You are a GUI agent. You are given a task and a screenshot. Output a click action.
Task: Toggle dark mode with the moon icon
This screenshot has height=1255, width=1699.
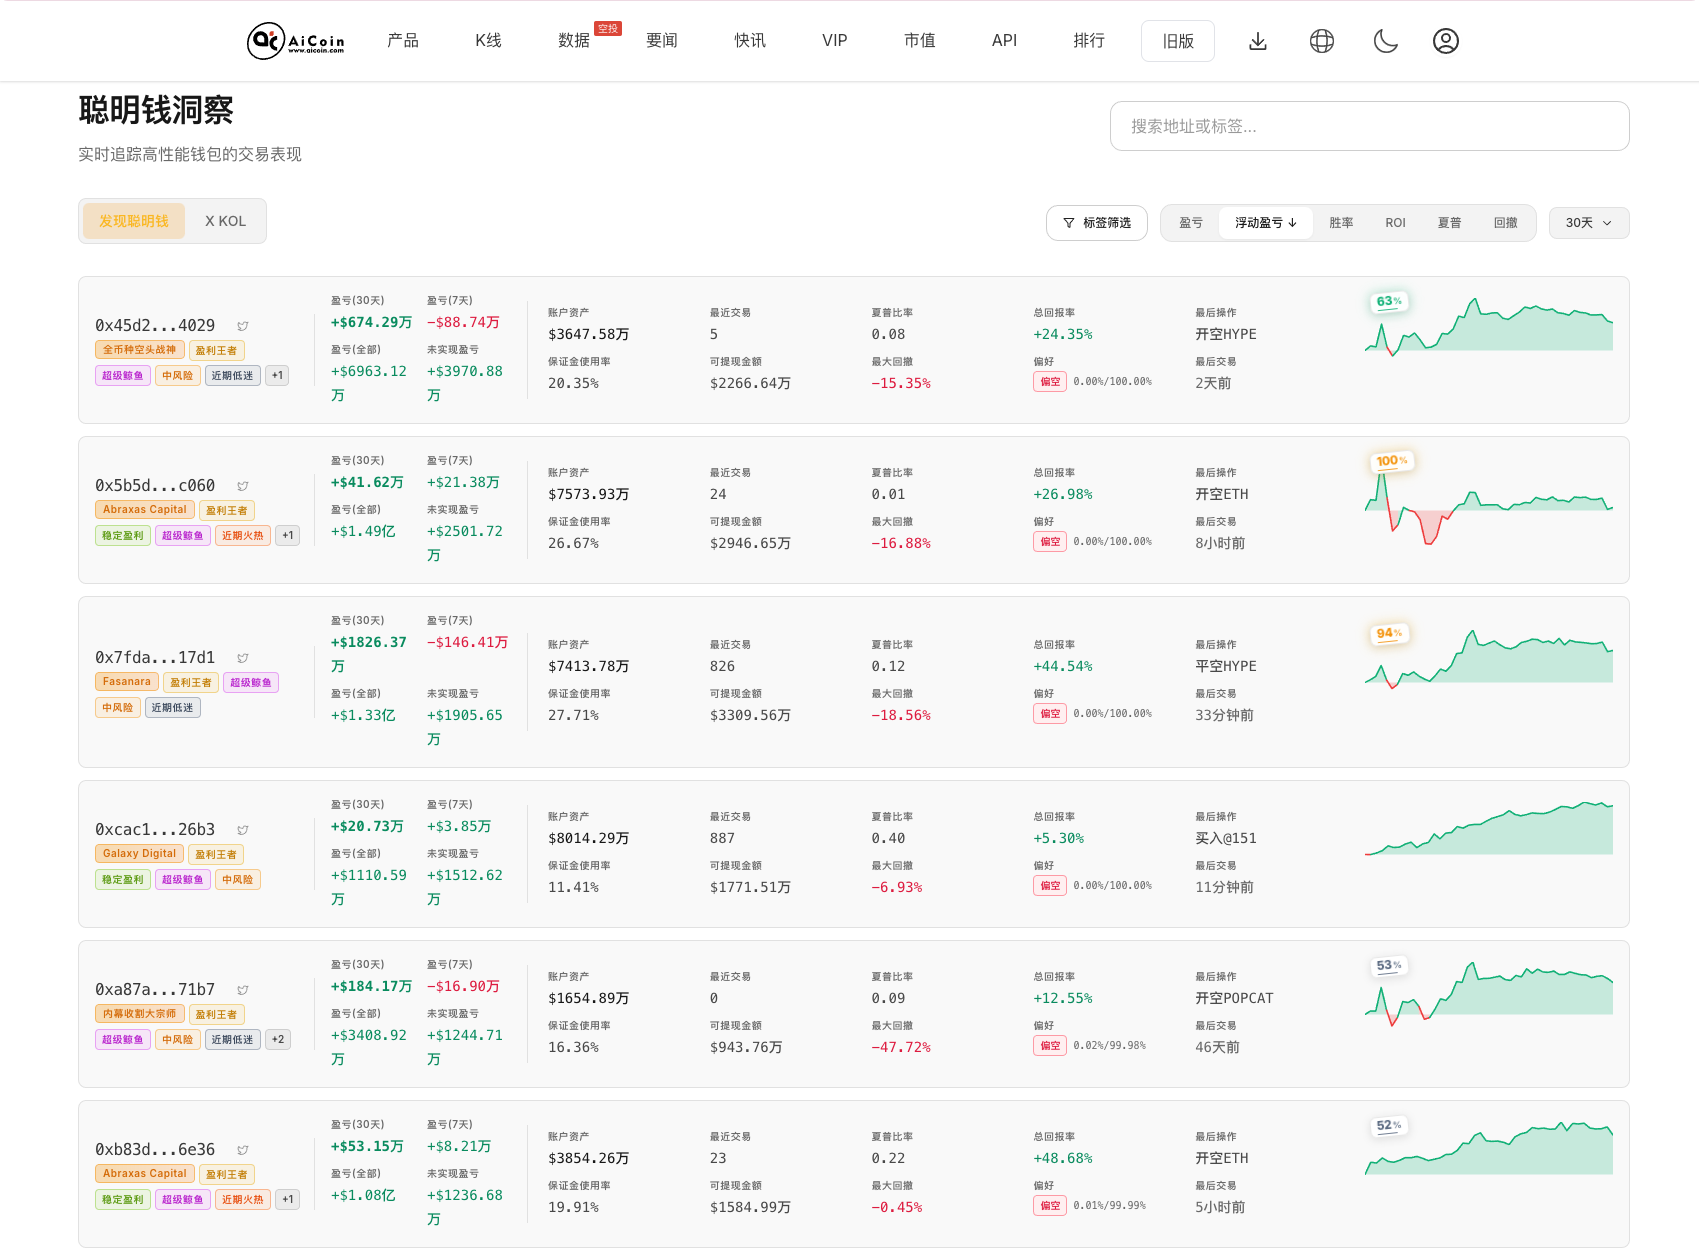1386,41
